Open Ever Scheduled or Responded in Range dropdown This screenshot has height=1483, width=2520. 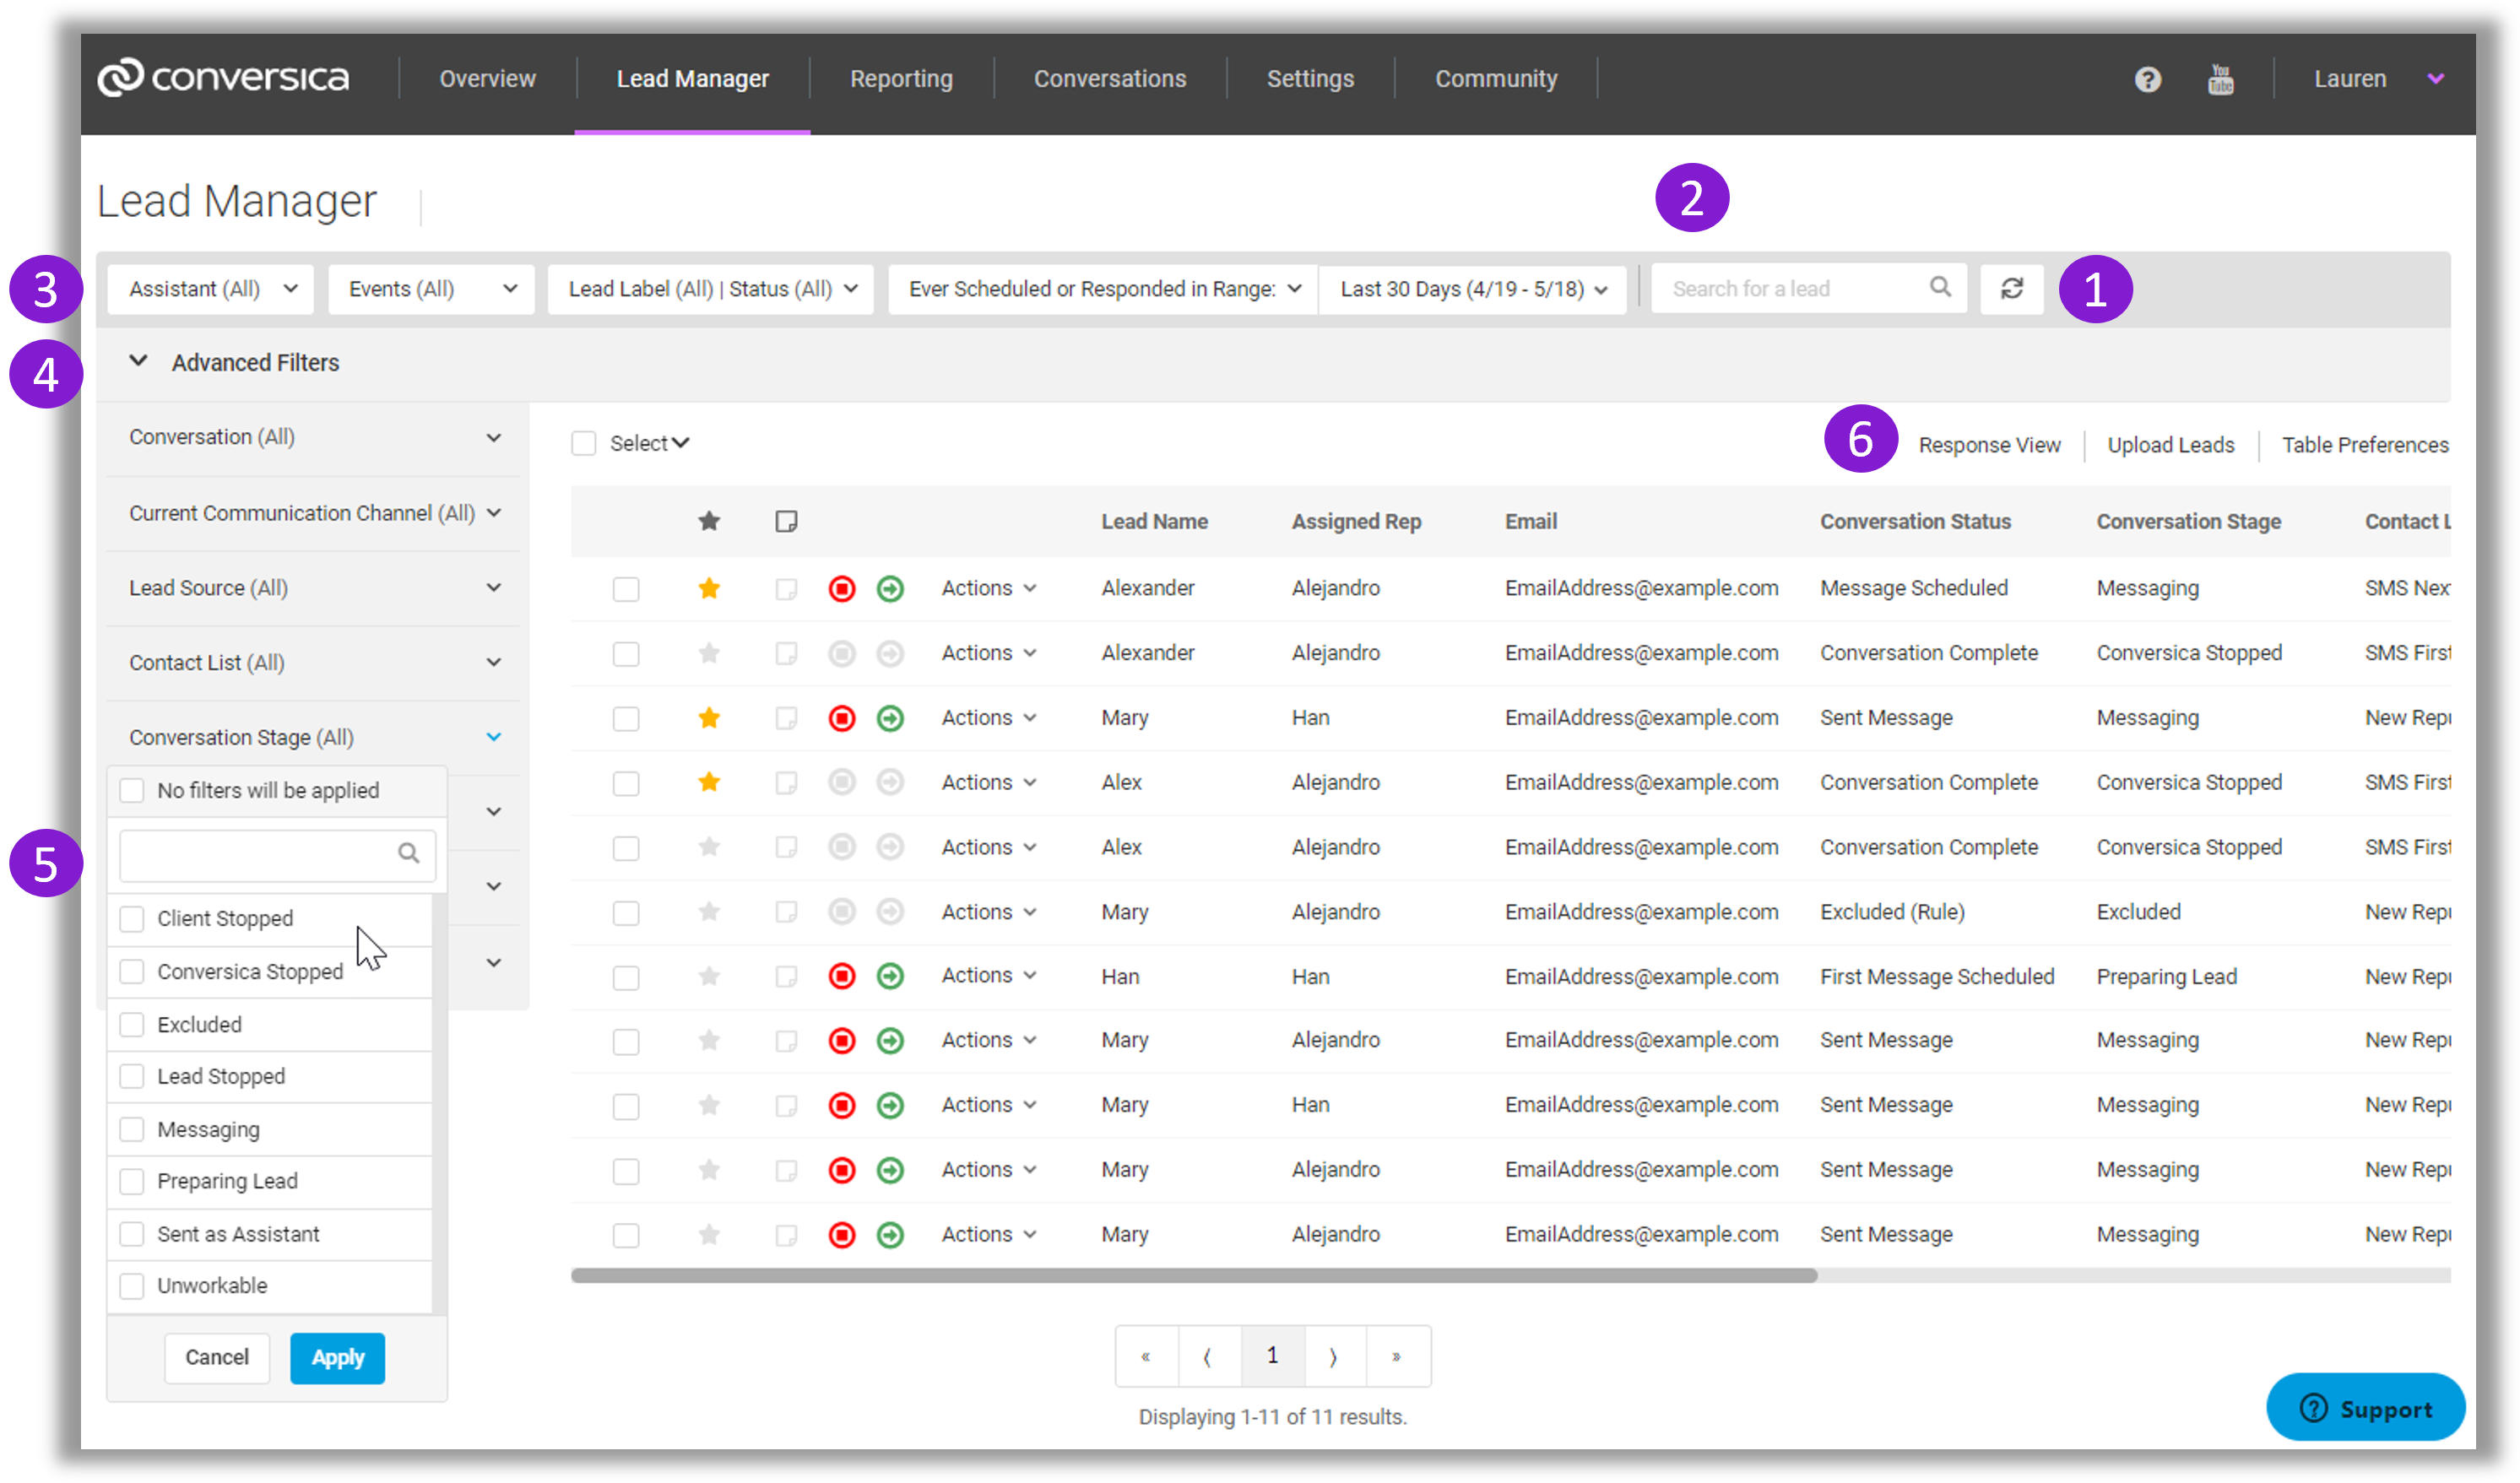[x=1103, y=289]
